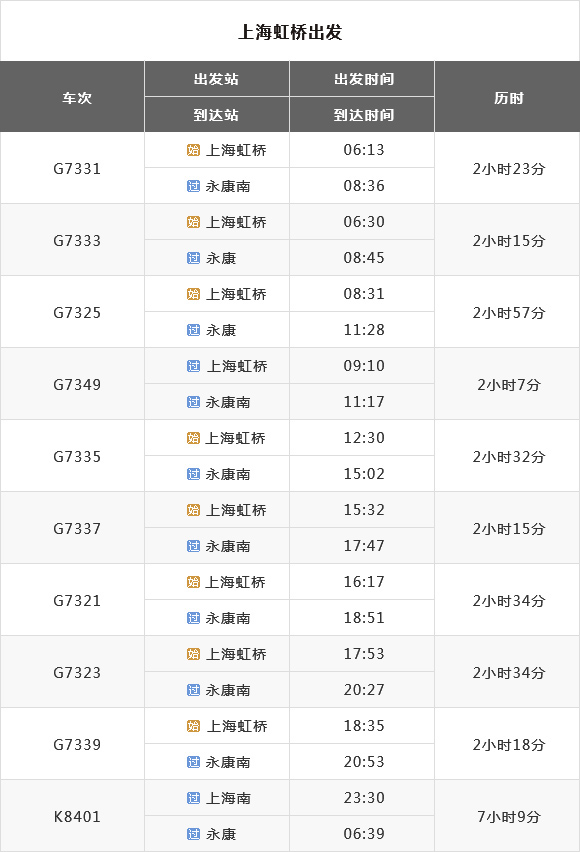Click the orange 始 icon in G7339 row

pos(193,726)
